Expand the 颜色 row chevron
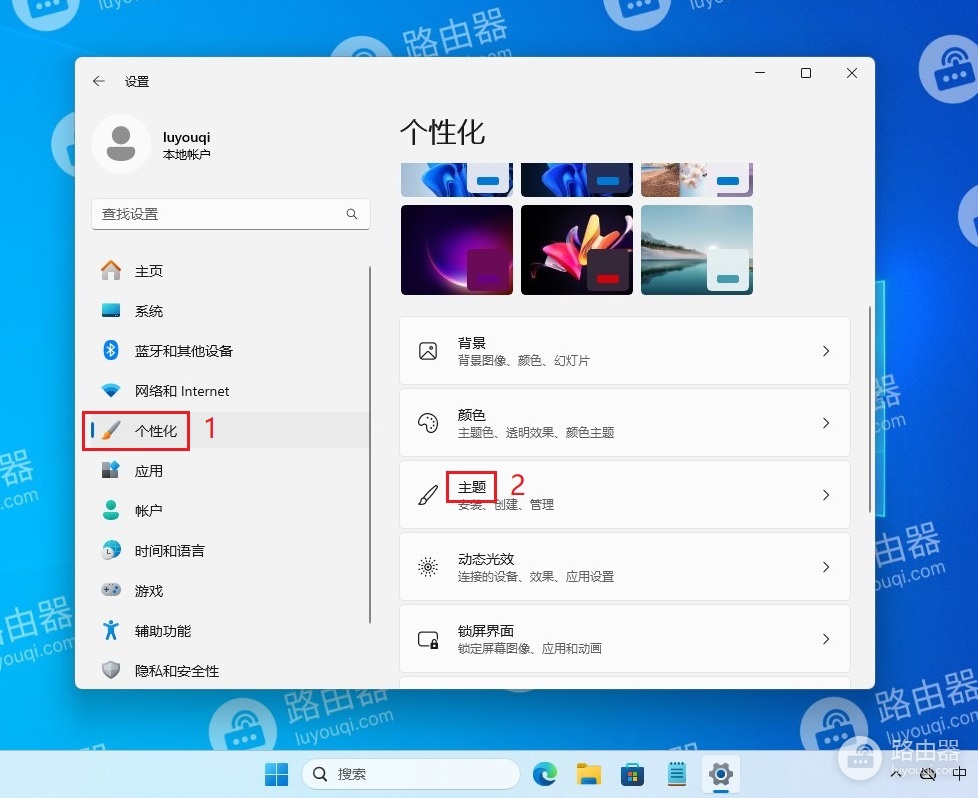The width and height of the screenshot is (978, 798). pos(826,423)
